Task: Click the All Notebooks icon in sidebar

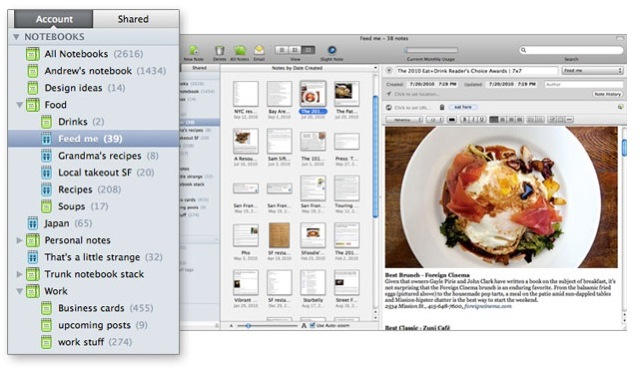Action: click(x=33, y=54)
